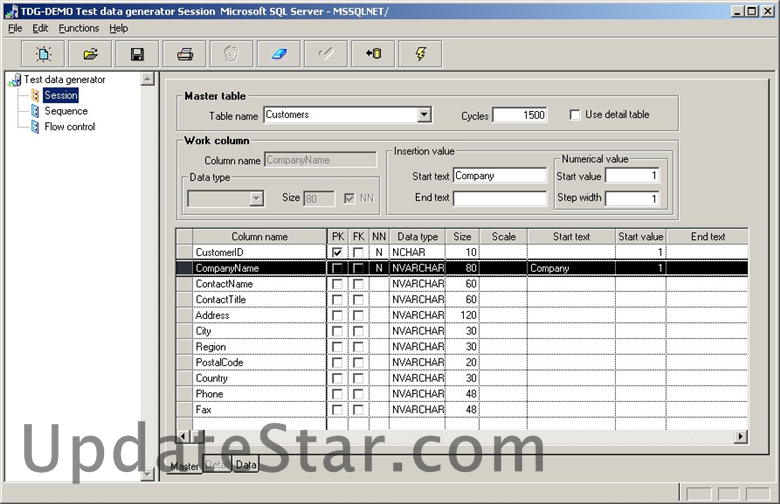Toggle the FK checkbox for City
Viewport: 780px width, 504px height.
pyautogui.click(x=358, y=331)
